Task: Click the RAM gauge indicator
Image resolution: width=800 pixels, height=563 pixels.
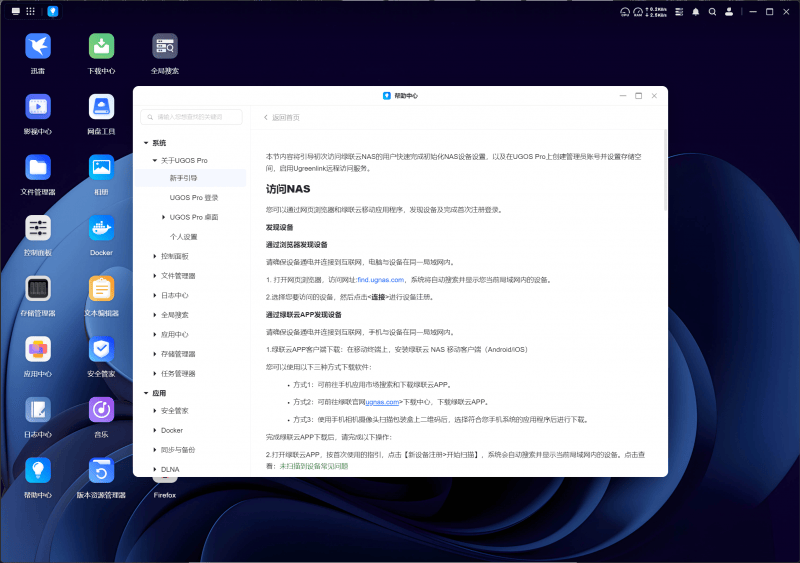Action: pyautogui.click(x=638, y=12)
